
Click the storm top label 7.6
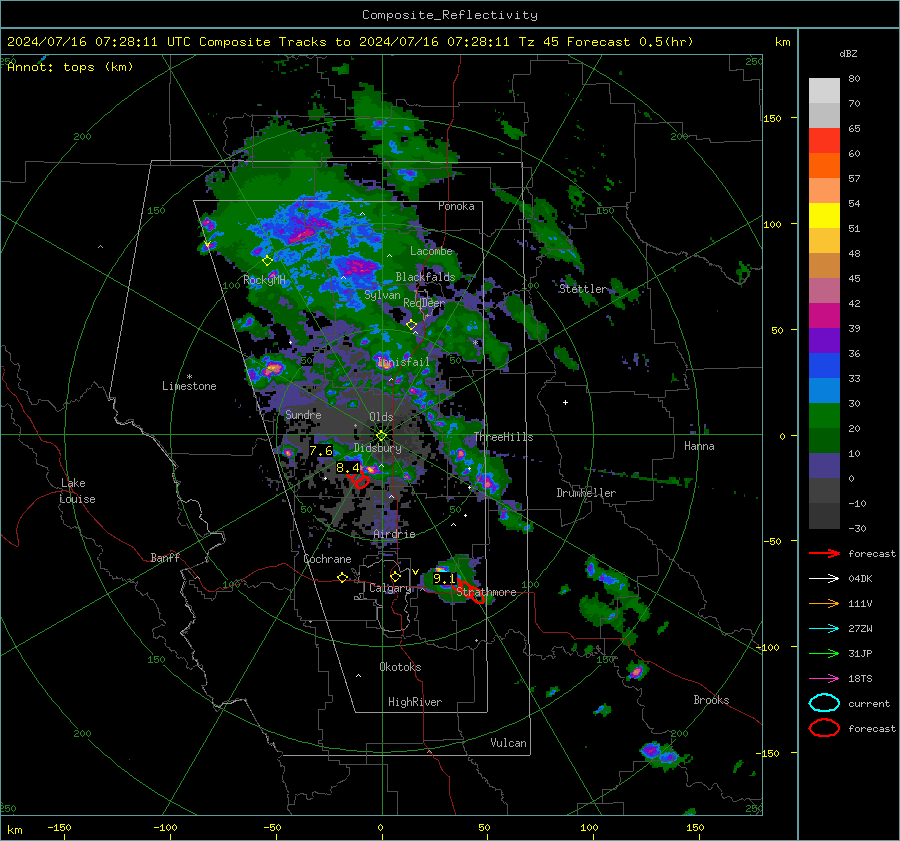[x=321, y=451]
